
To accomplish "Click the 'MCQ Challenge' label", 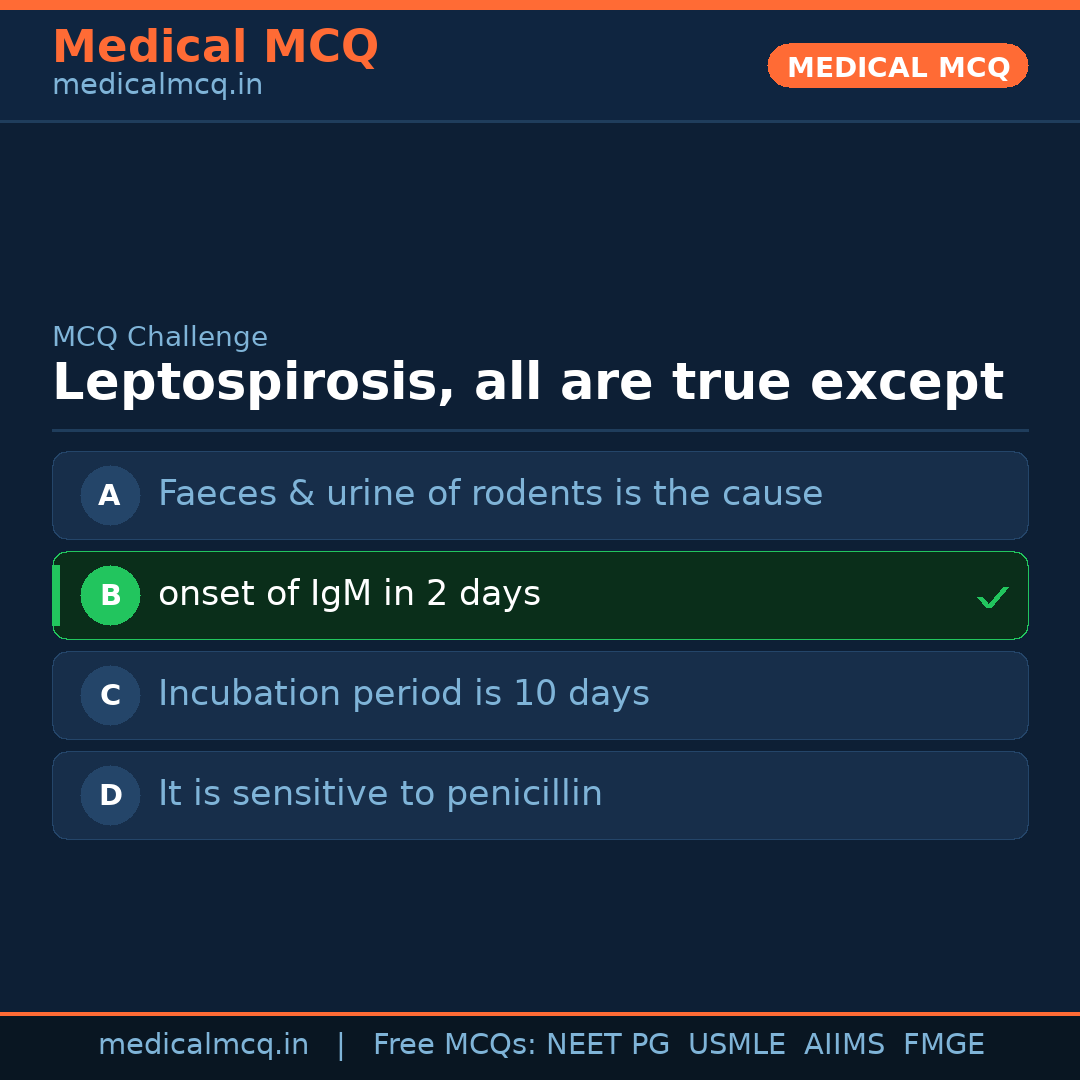I will pos(160,338).
